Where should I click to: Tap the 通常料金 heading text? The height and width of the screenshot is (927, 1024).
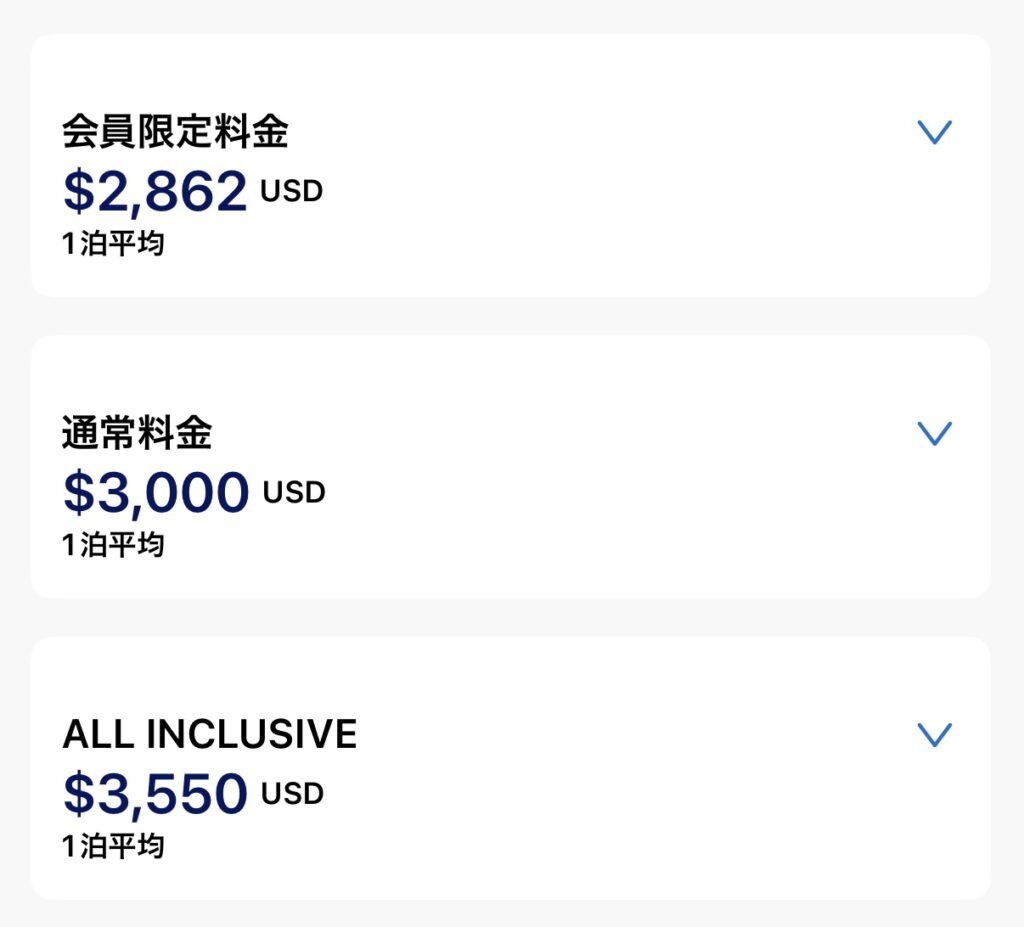tap(137, 433)
